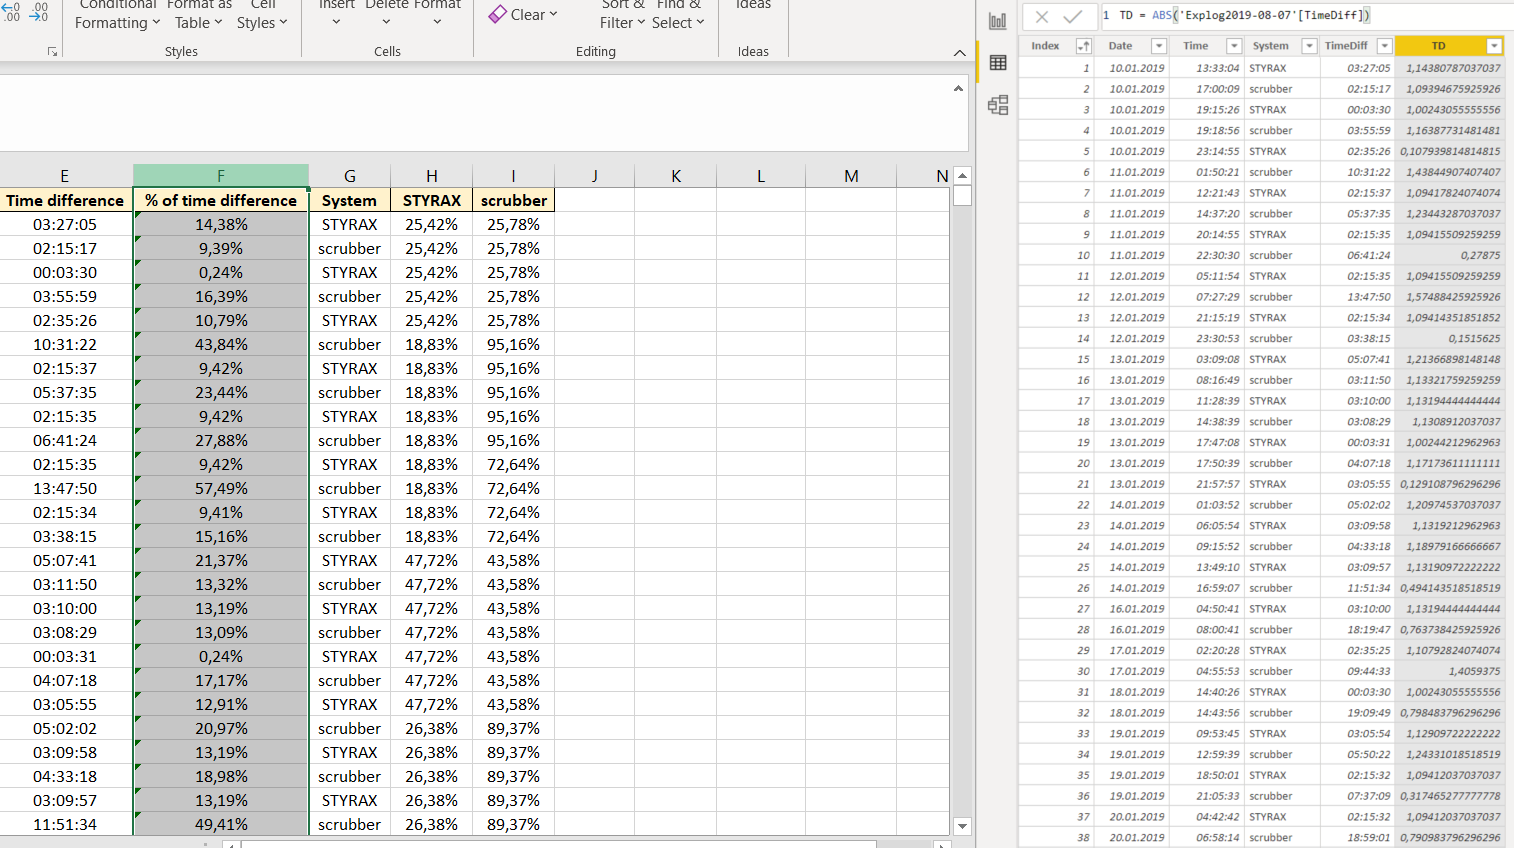Select the Excel cell showing 05:07:41
Image resolution: width=1514 pixels, height=848 pixels.
65,560
